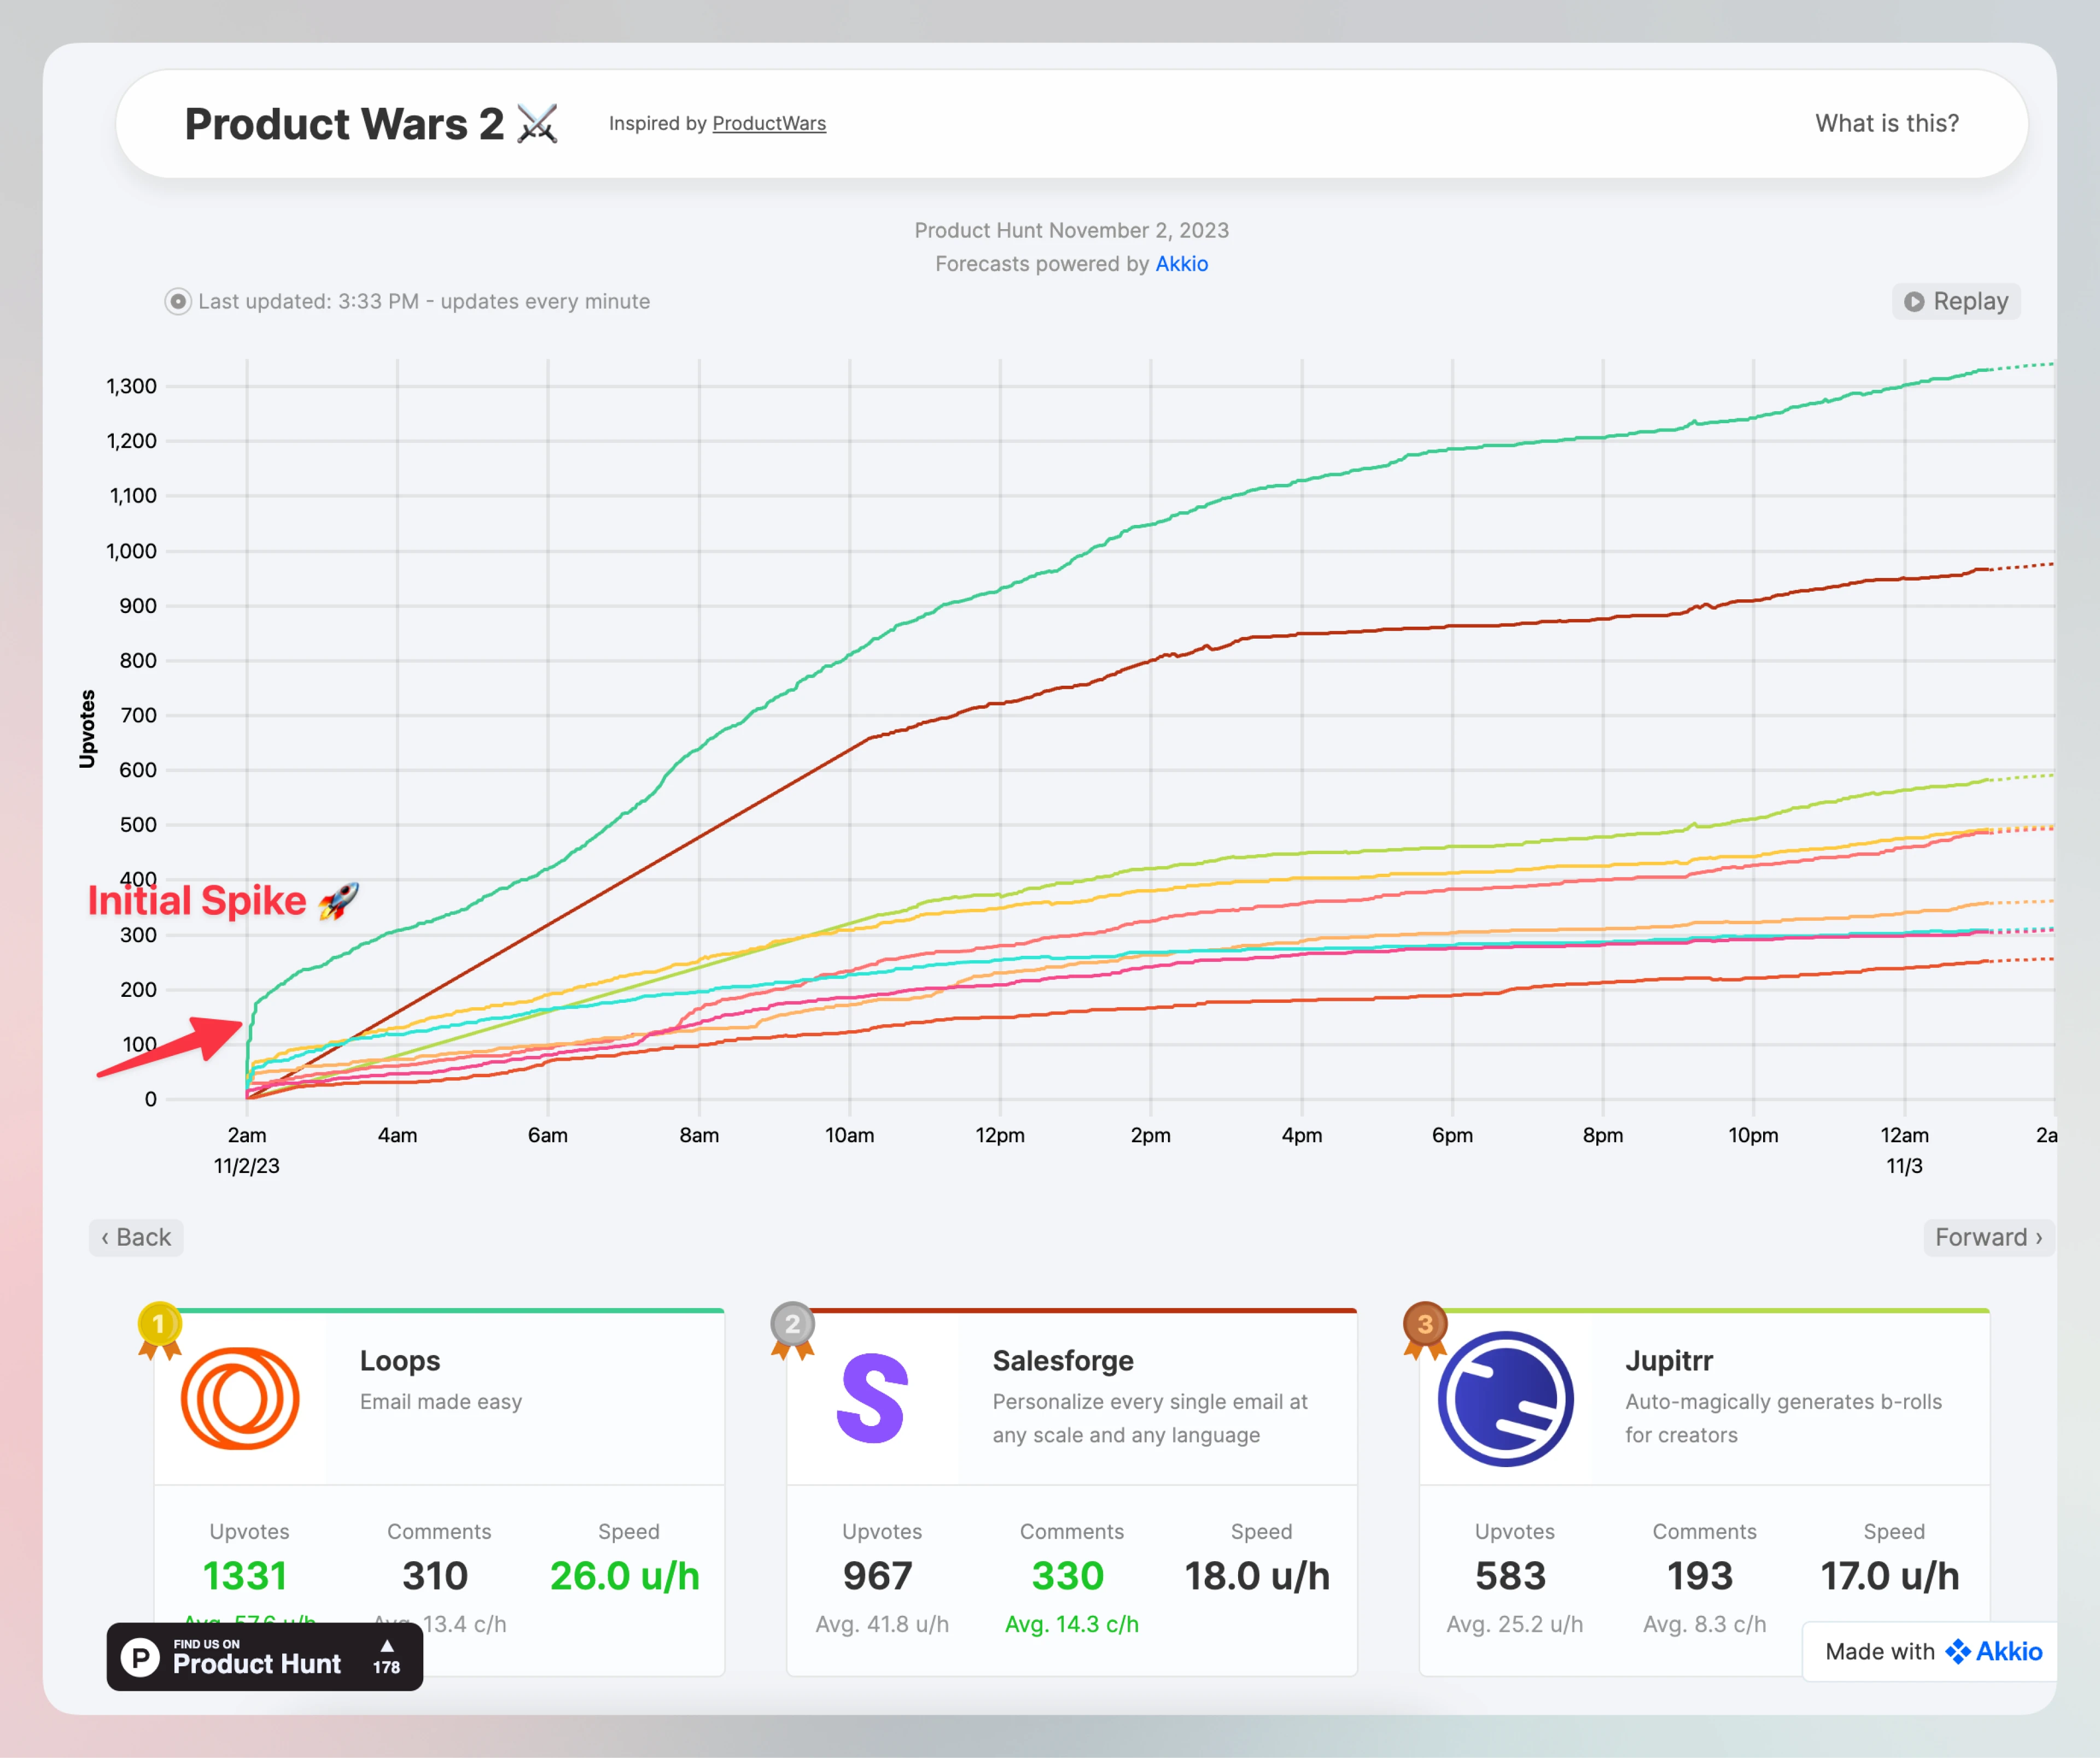Image resolution: width=2100 pixels, height=1758 pixels.
Task: Click the Product Hunt November 2, 2023 heading
Action: point(1072,230)
